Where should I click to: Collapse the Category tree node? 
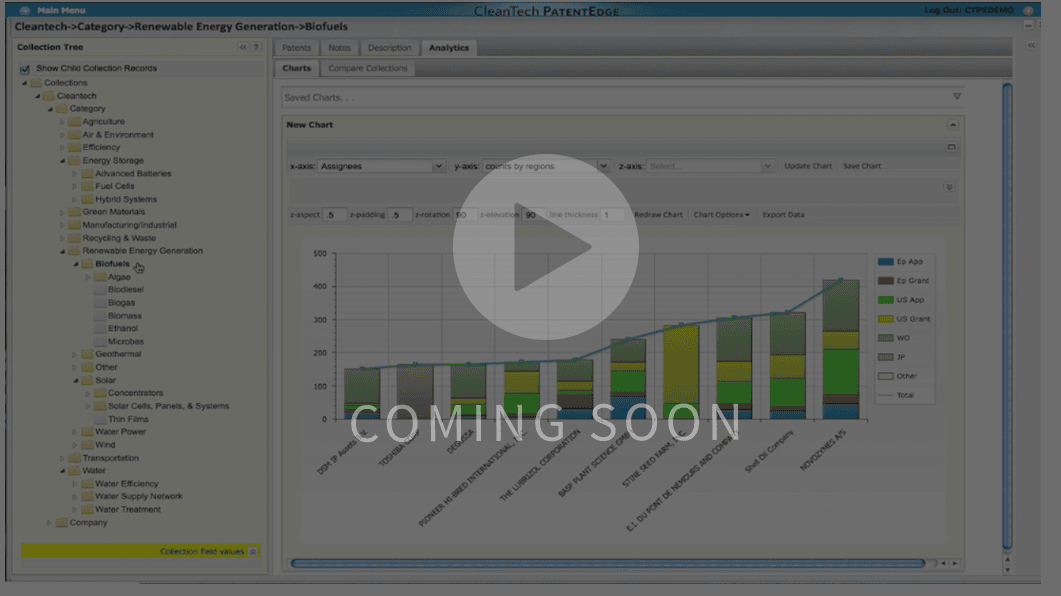tap(51, 109)
